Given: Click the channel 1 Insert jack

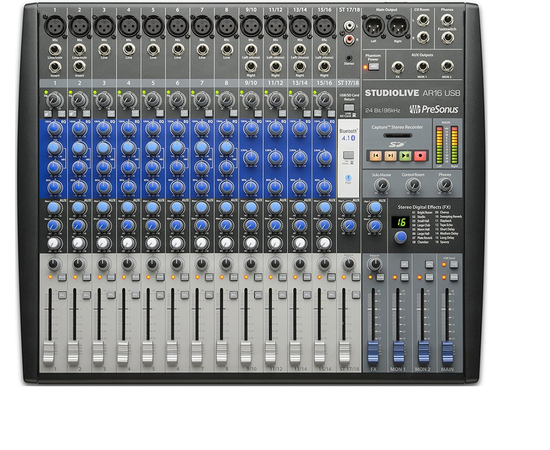Looking at the screenshot, I should 54,67.
